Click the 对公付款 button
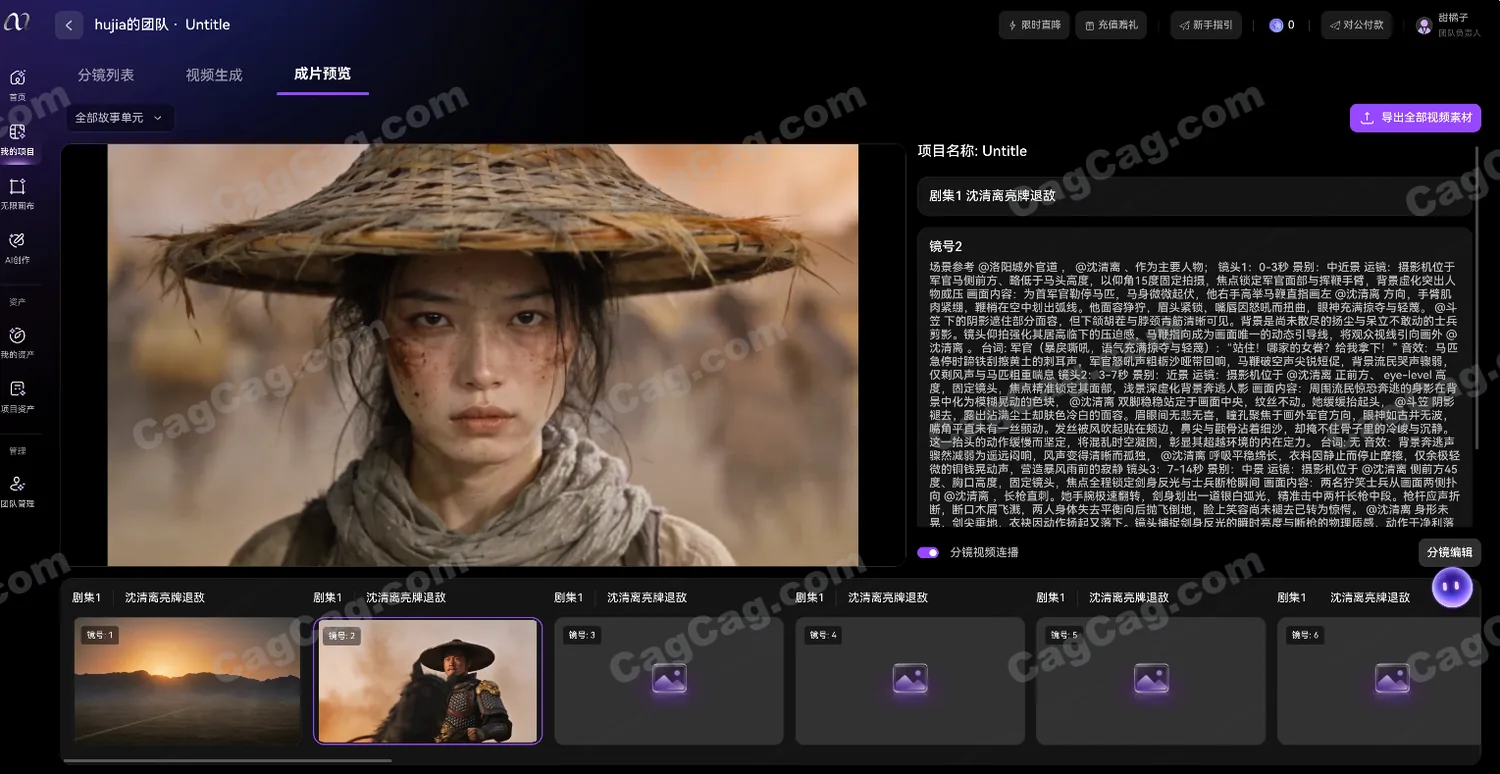 [1357, 25]
